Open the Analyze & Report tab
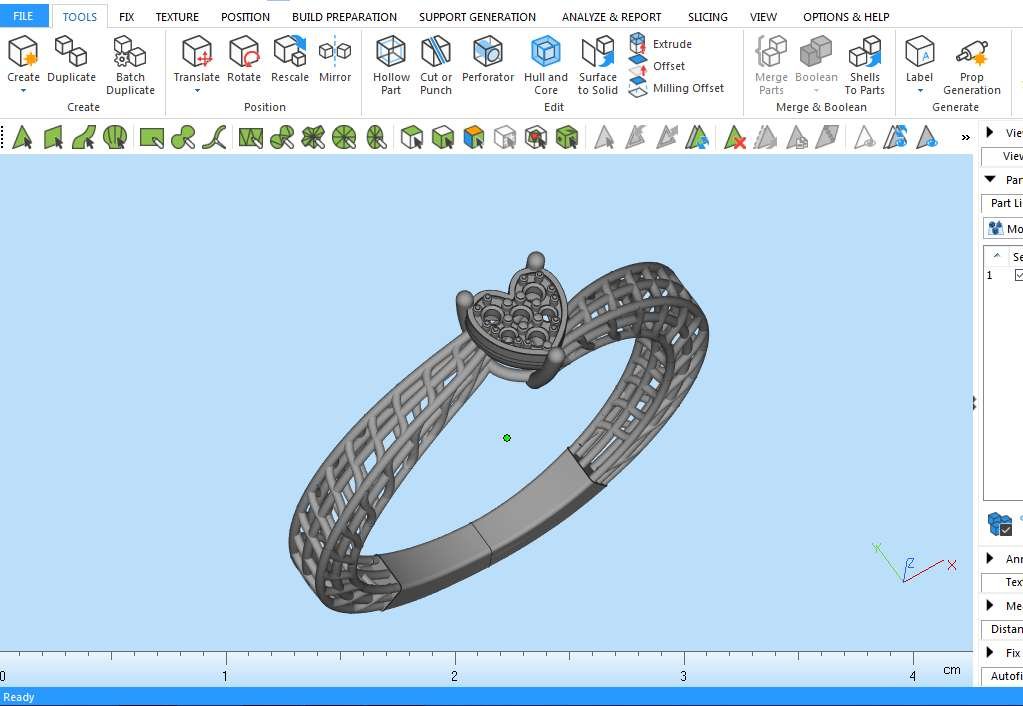 (x=611, y=17)
